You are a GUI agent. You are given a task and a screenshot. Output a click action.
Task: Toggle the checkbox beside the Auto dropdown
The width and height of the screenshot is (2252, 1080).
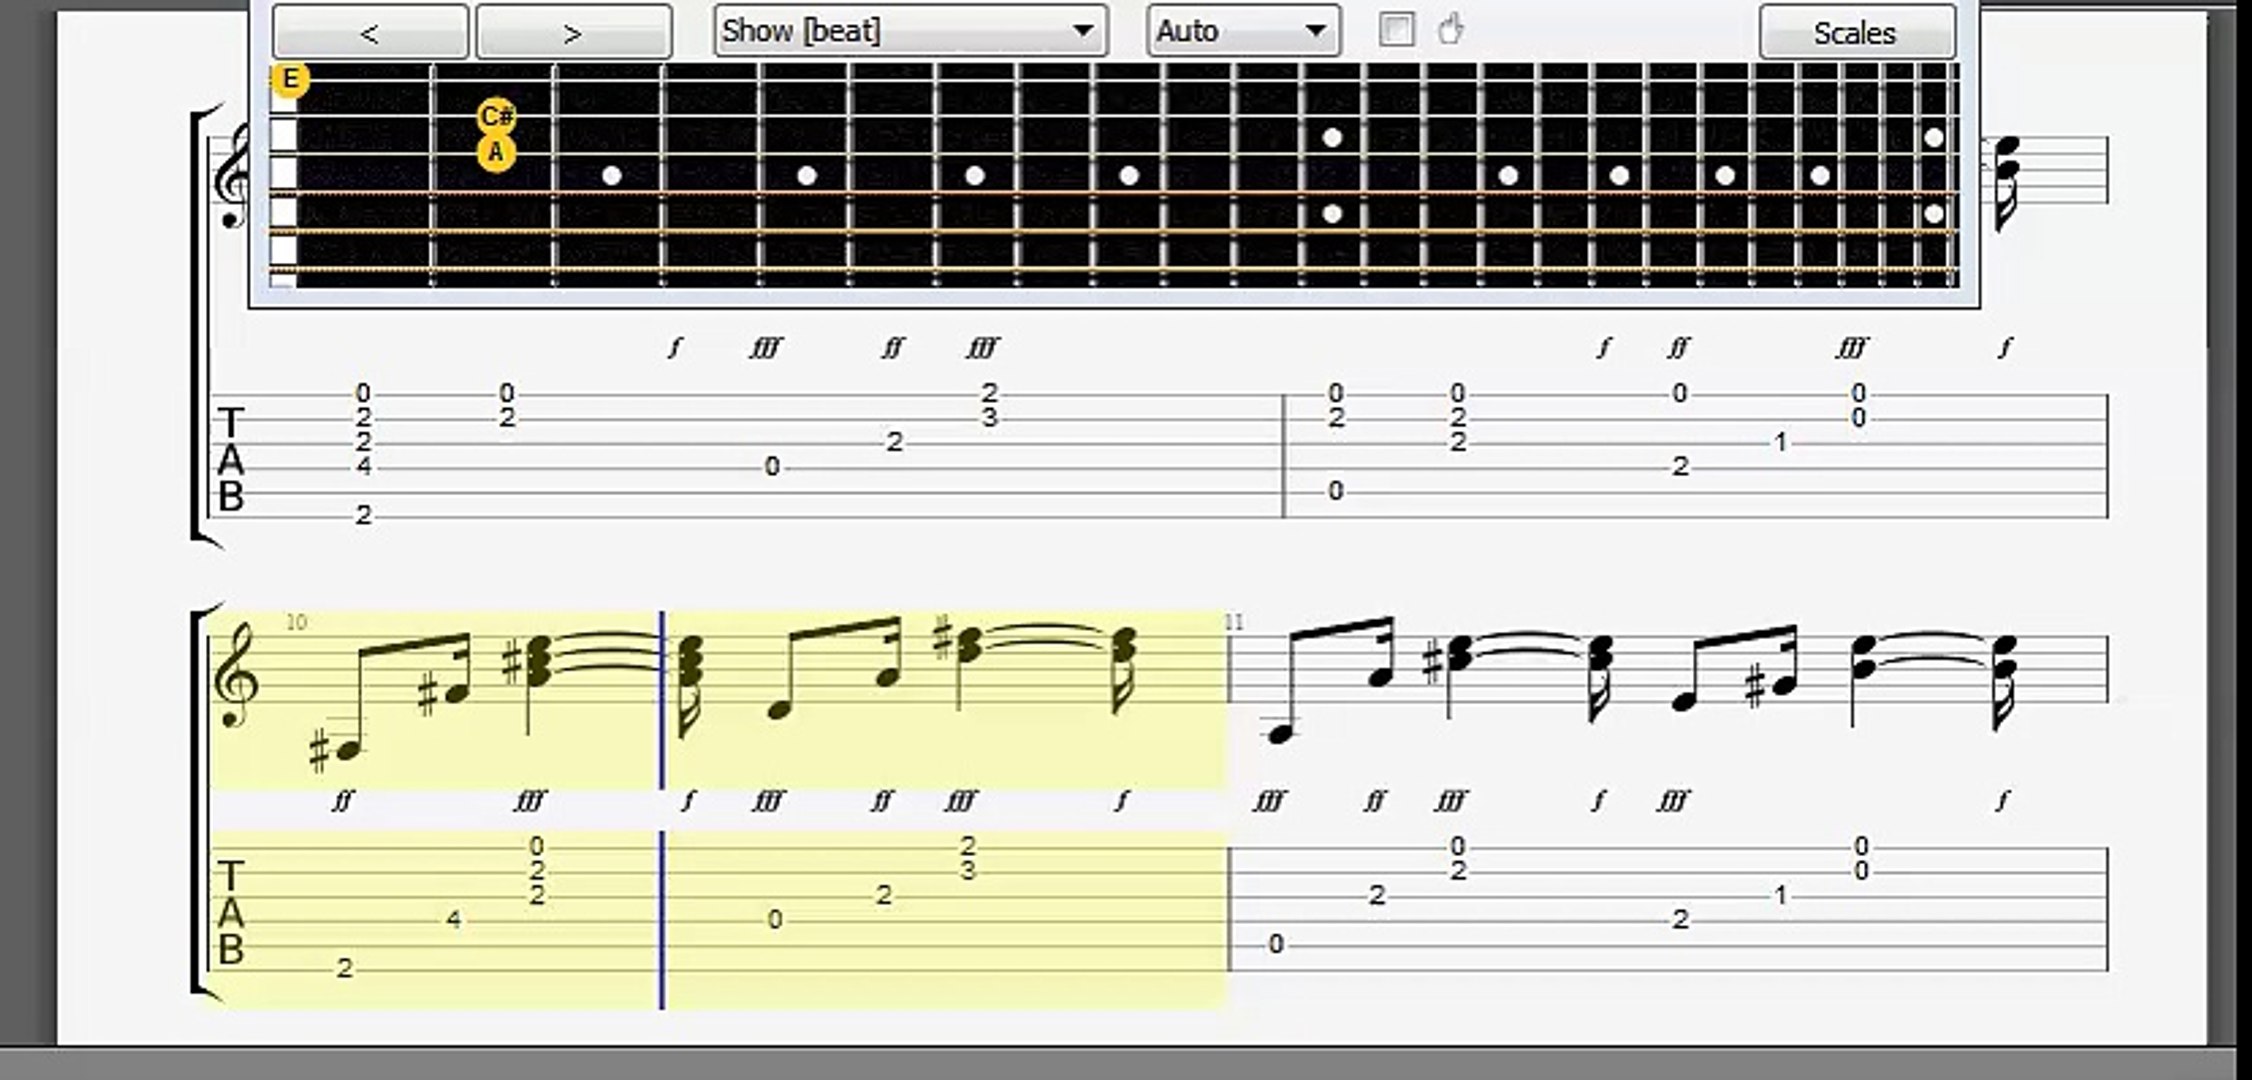pyautogui.click(x=1396, y=30)
